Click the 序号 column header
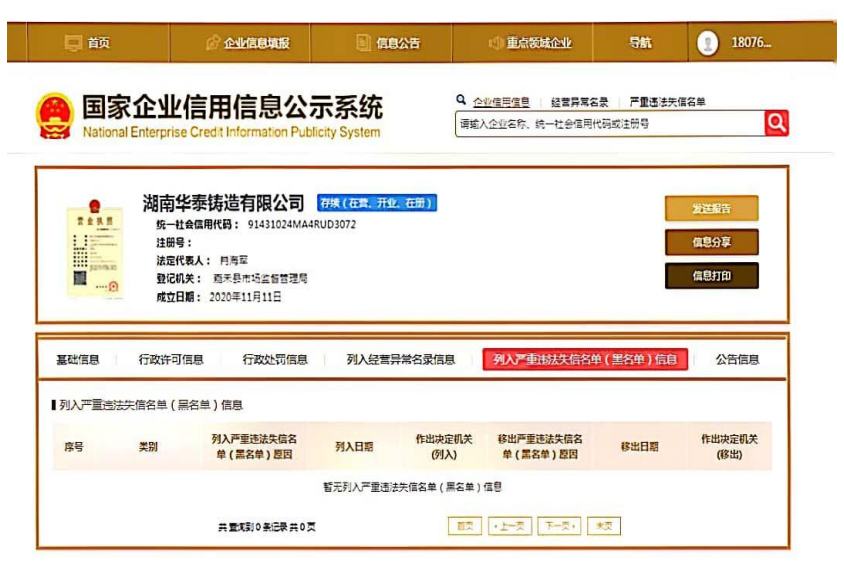The image size is (844, 575). click(x=74, y=447)
